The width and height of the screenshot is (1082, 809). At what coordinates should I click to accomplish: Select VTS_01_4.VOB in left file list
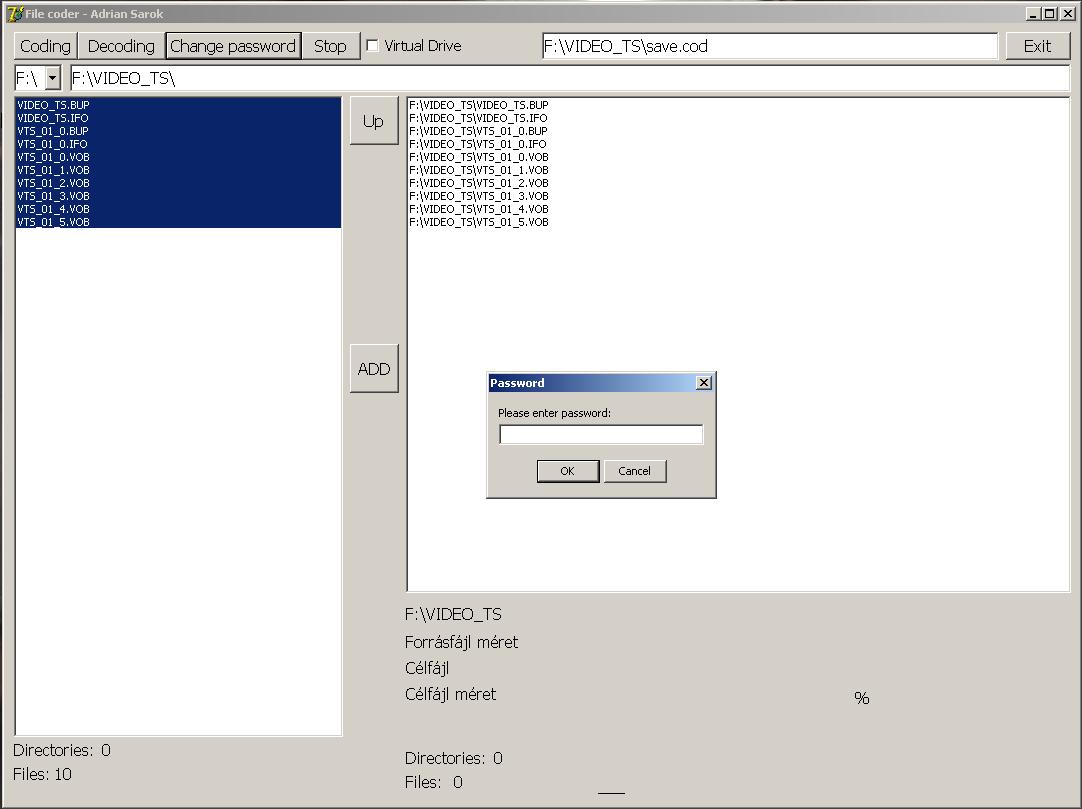coord(178,209)
